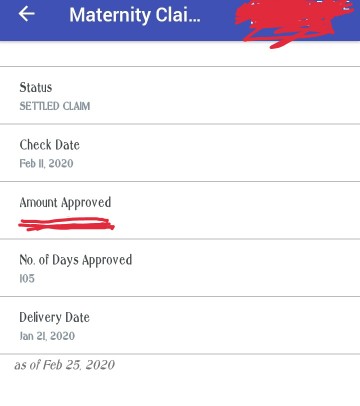Select the No. of Days Approved label
The height and width of the screenshot is (406, 360).
point(76,260)
